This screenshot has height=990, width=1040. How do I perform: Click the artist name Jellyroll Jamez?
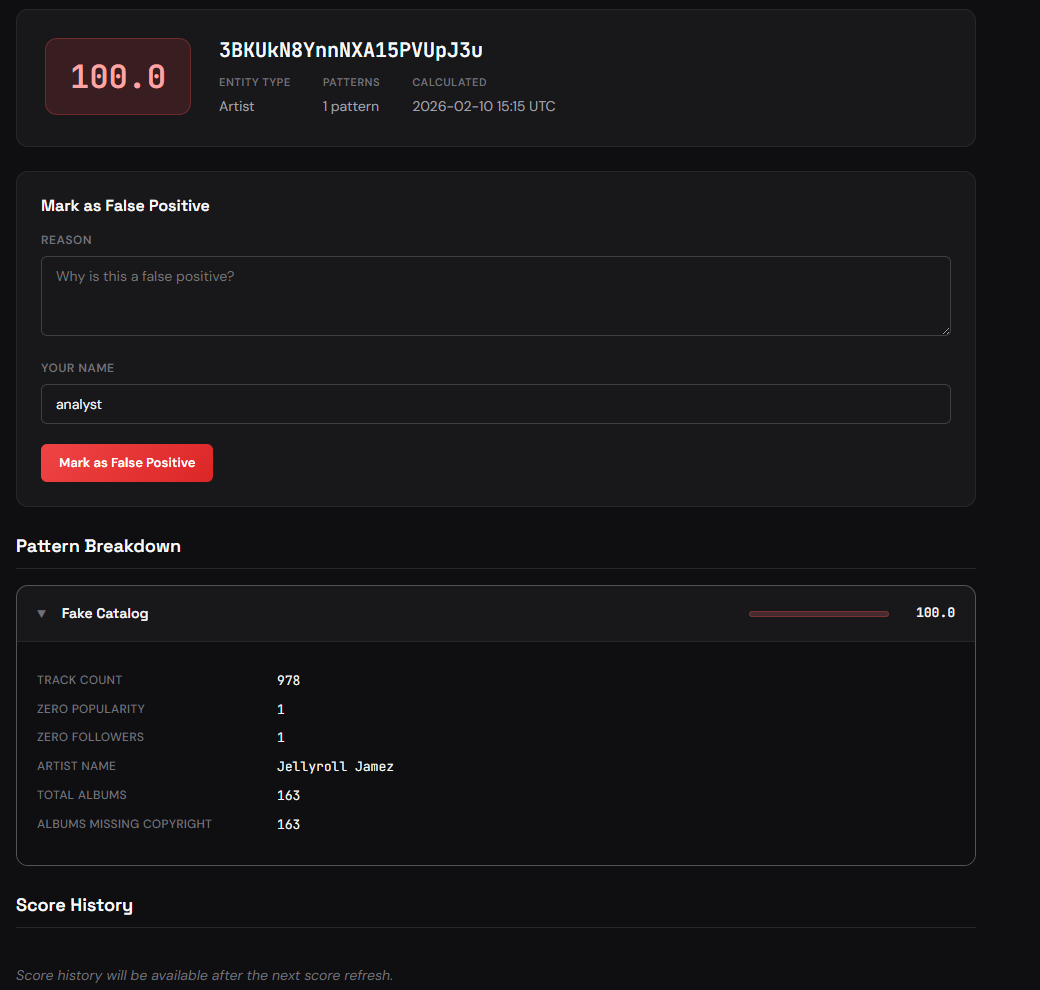[335, 766]
